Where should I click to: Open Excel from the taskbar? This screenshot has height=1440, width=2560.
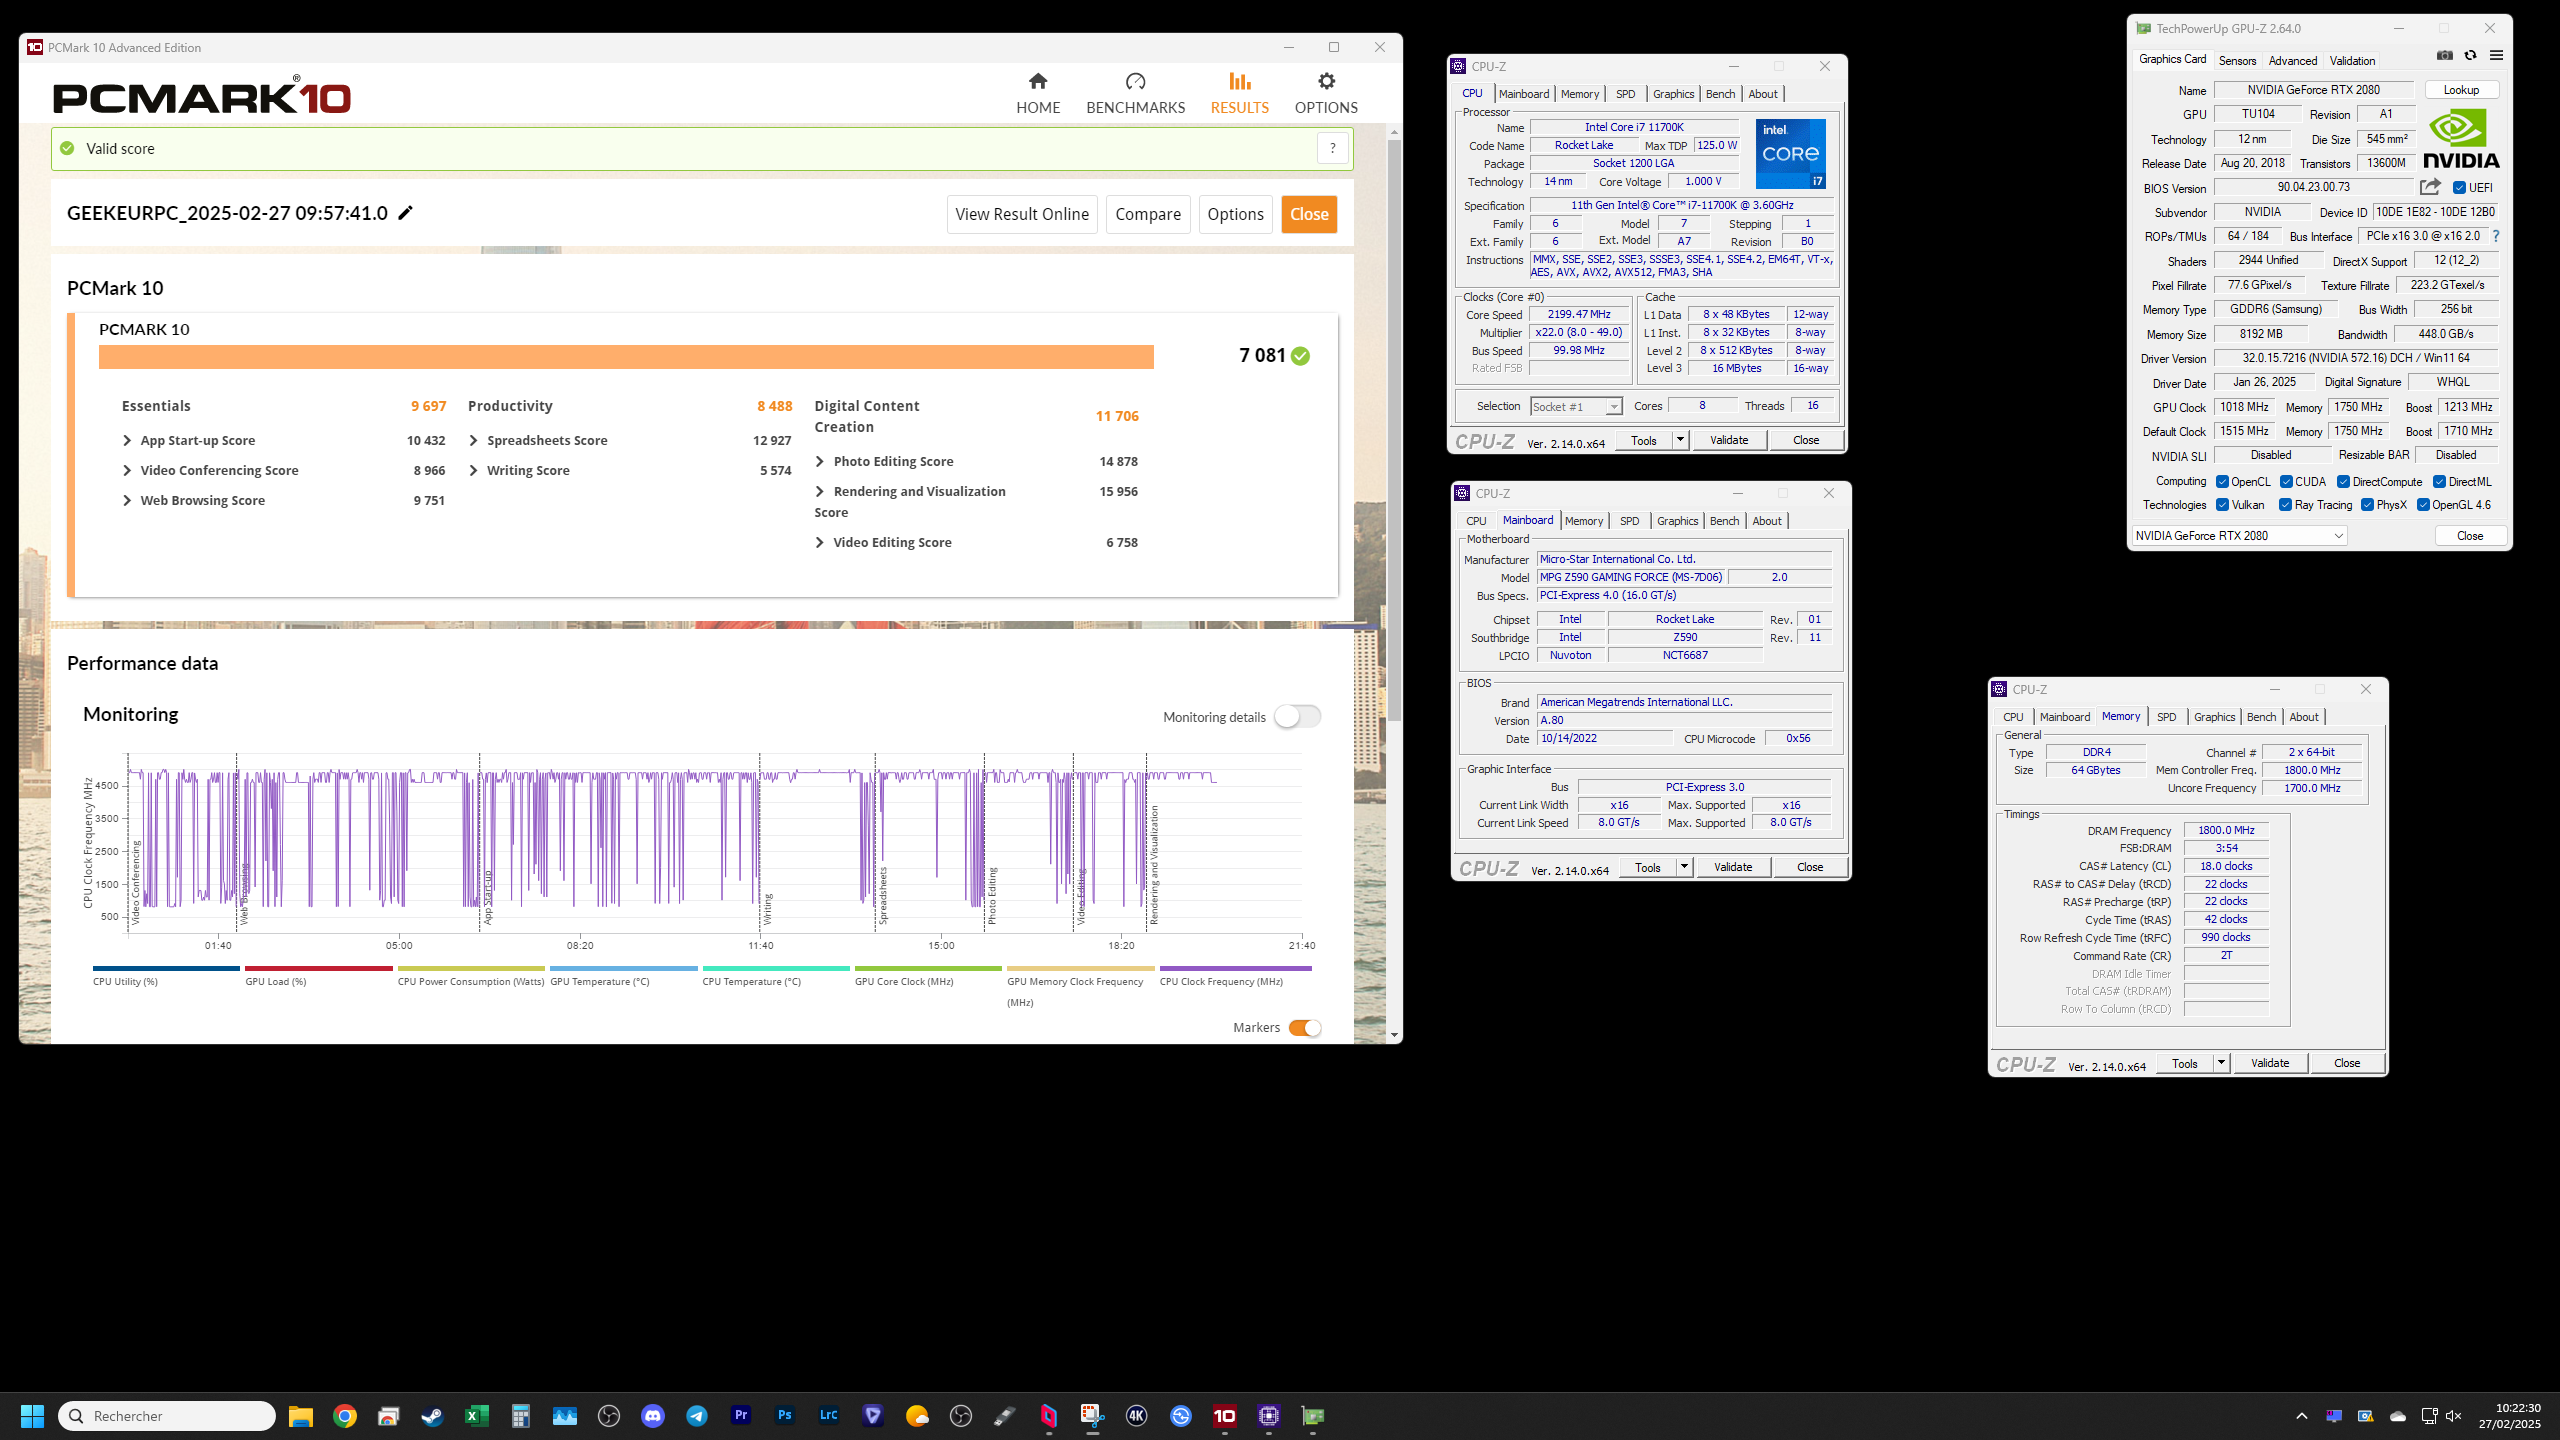pos(476,1415)
